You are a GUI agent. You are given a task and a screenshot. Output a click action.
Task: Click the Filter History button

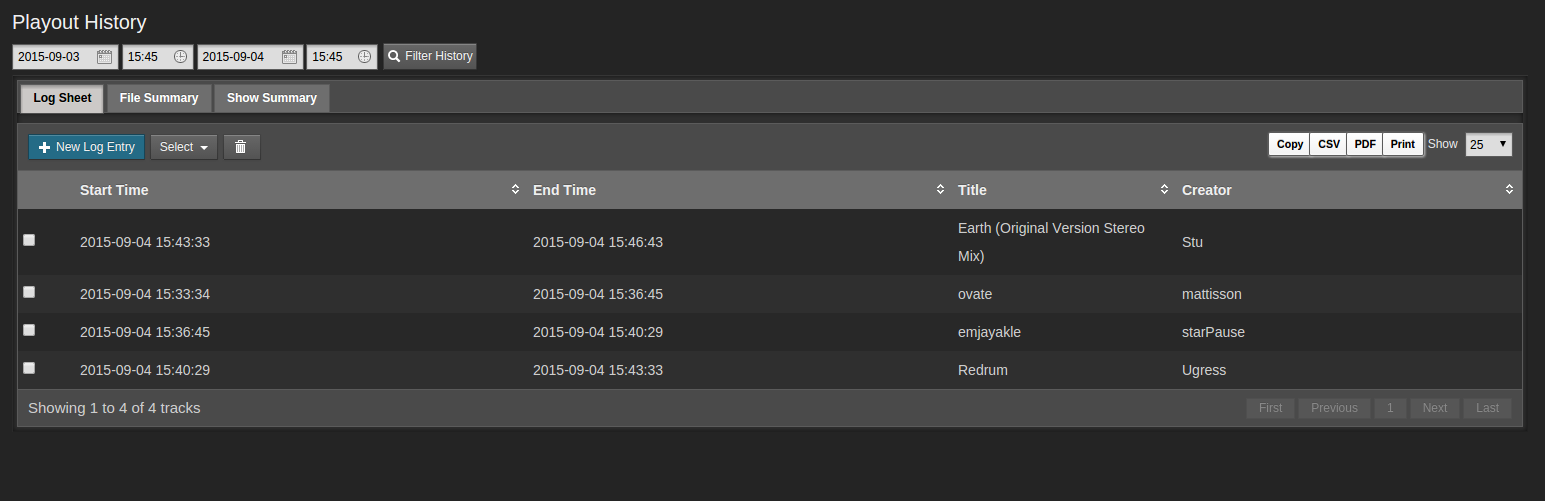[x=430, y=56]
